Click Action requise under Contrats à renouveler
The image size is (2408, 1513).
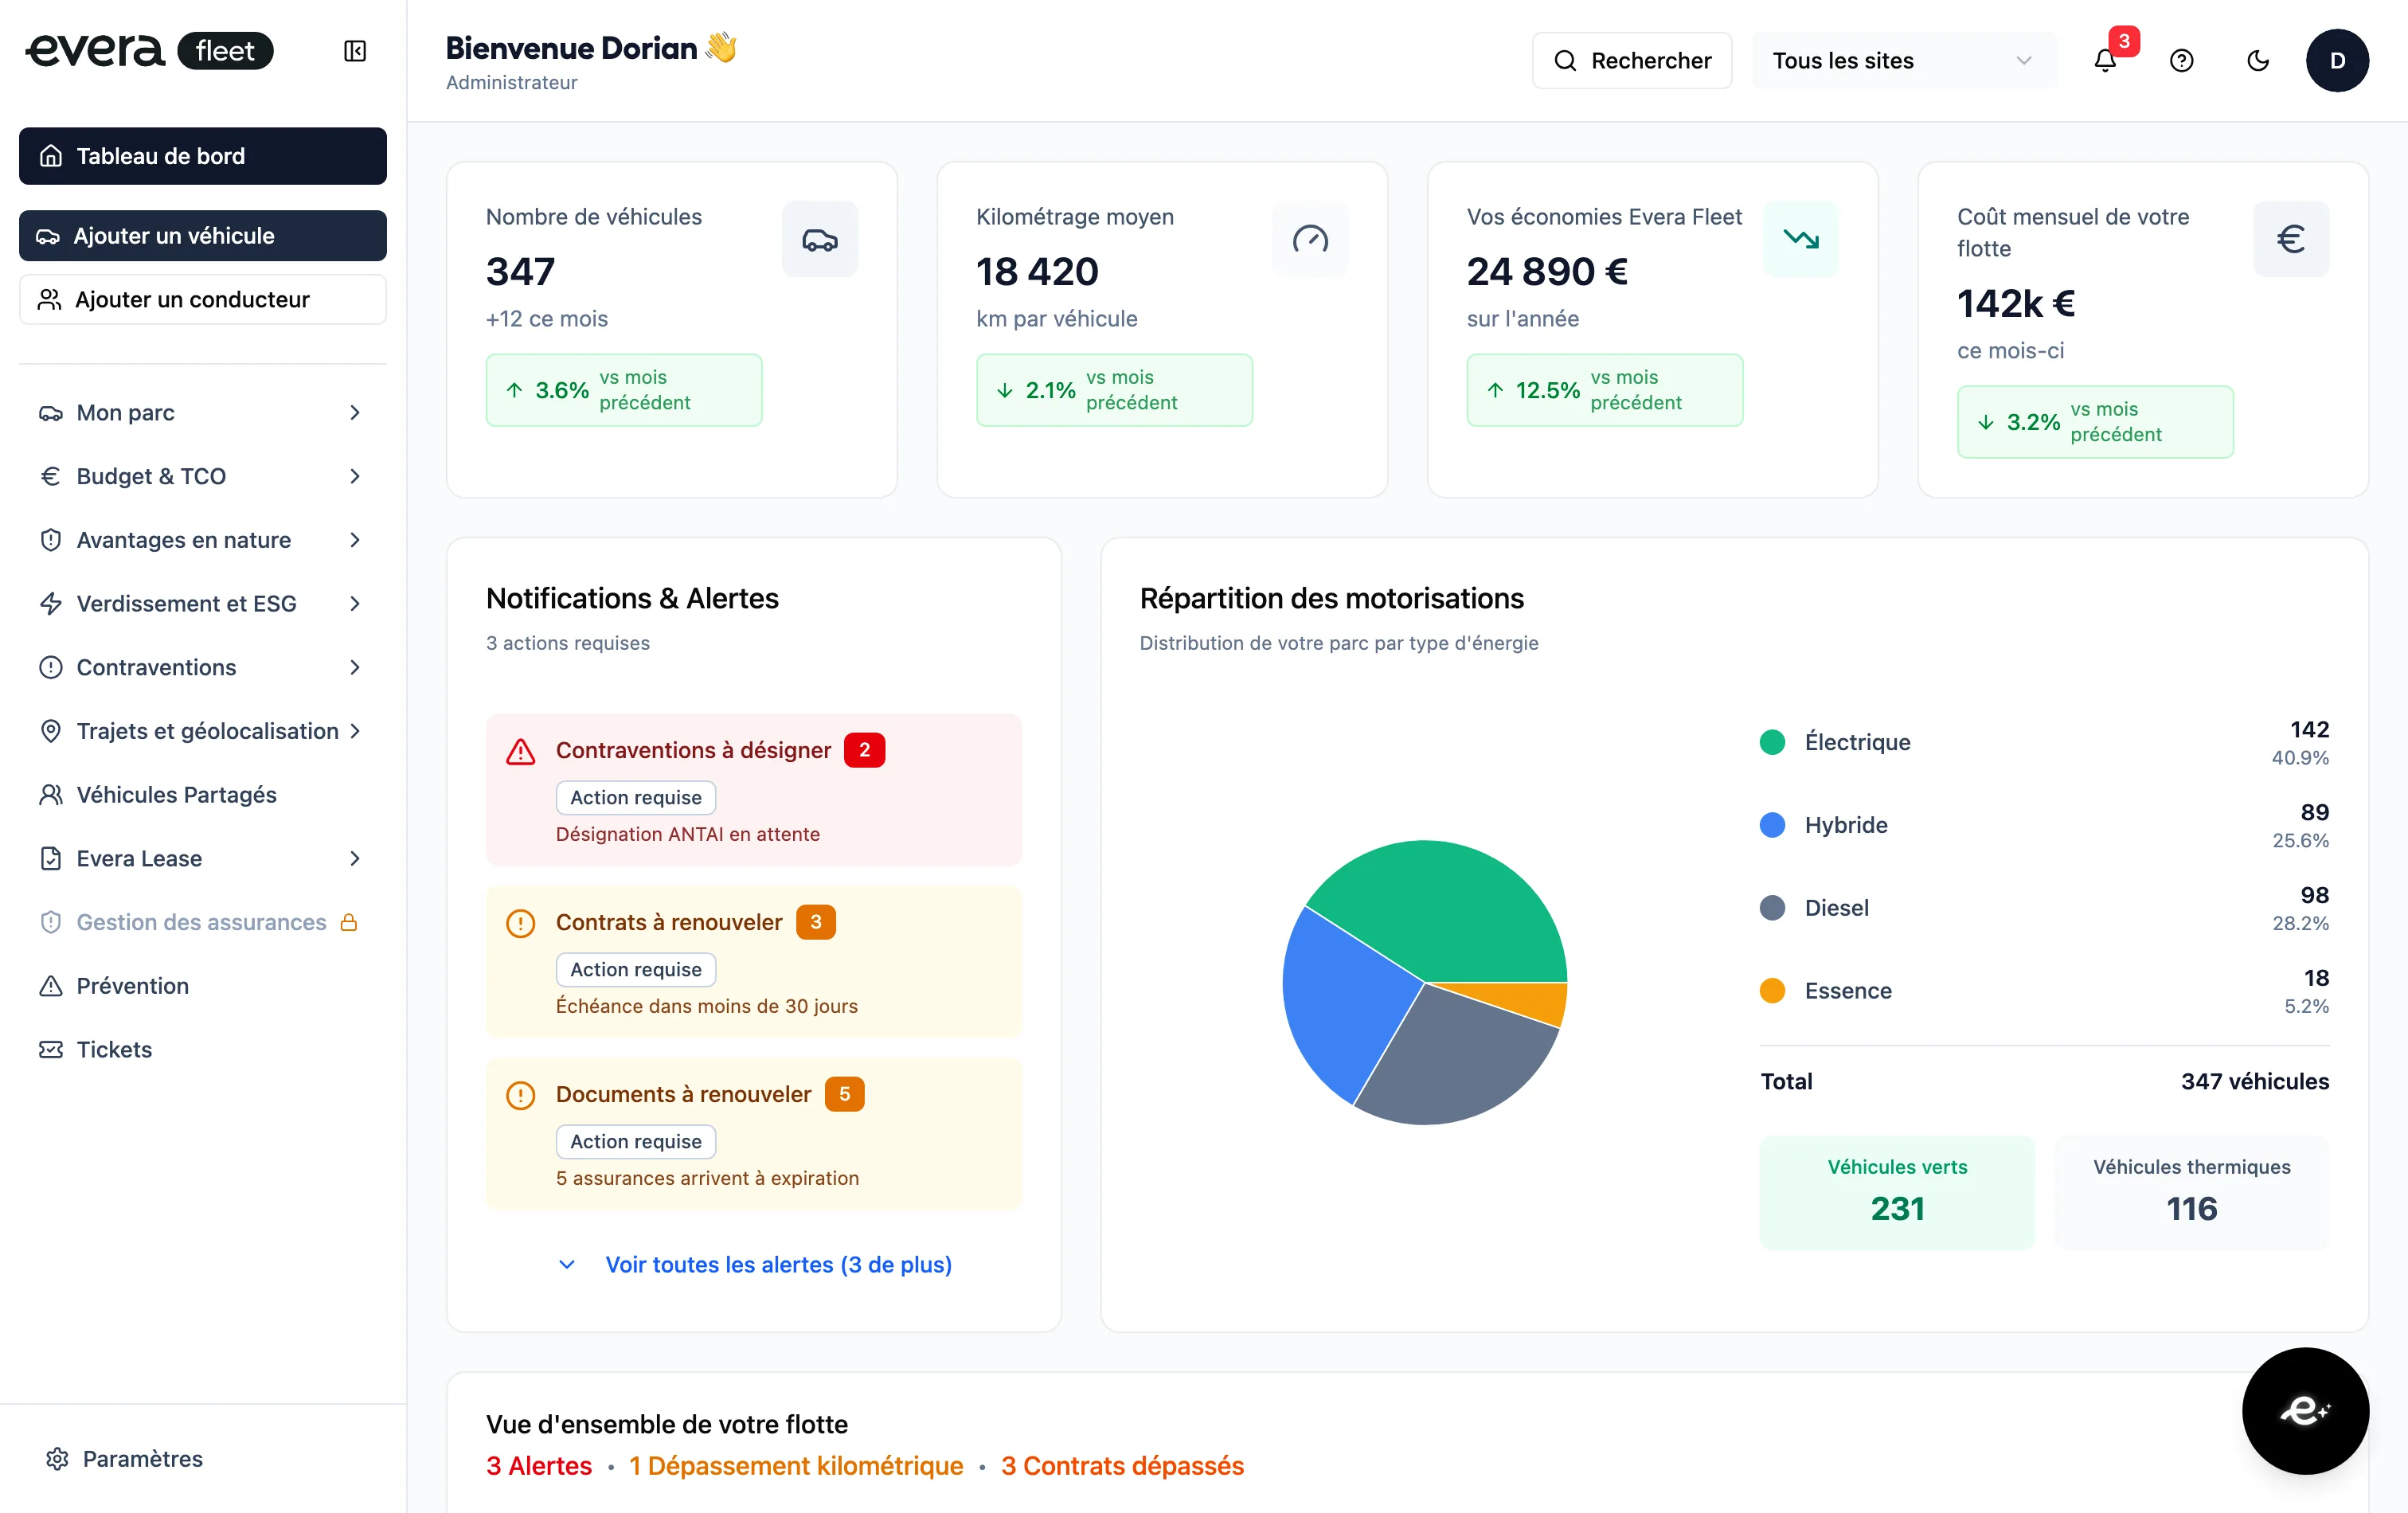tap(636, 970)
